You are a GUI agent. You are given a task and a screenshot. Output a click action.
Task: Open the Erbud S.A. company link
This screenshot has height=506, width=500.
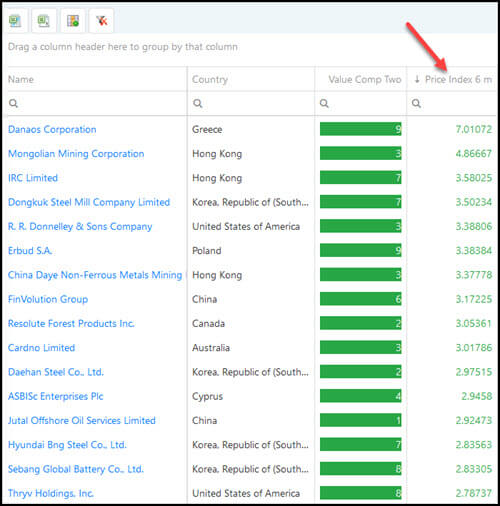pyautogui.click(x=30, y=251)
